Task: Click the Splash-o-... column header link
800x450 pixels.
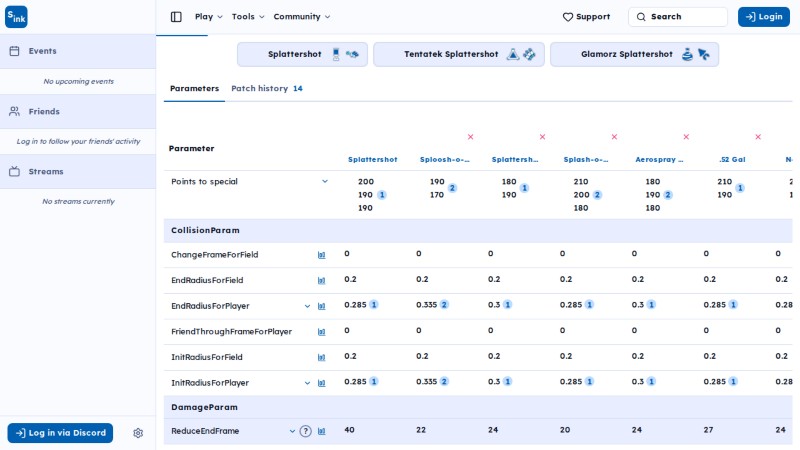Action: [x=586, y=160]
